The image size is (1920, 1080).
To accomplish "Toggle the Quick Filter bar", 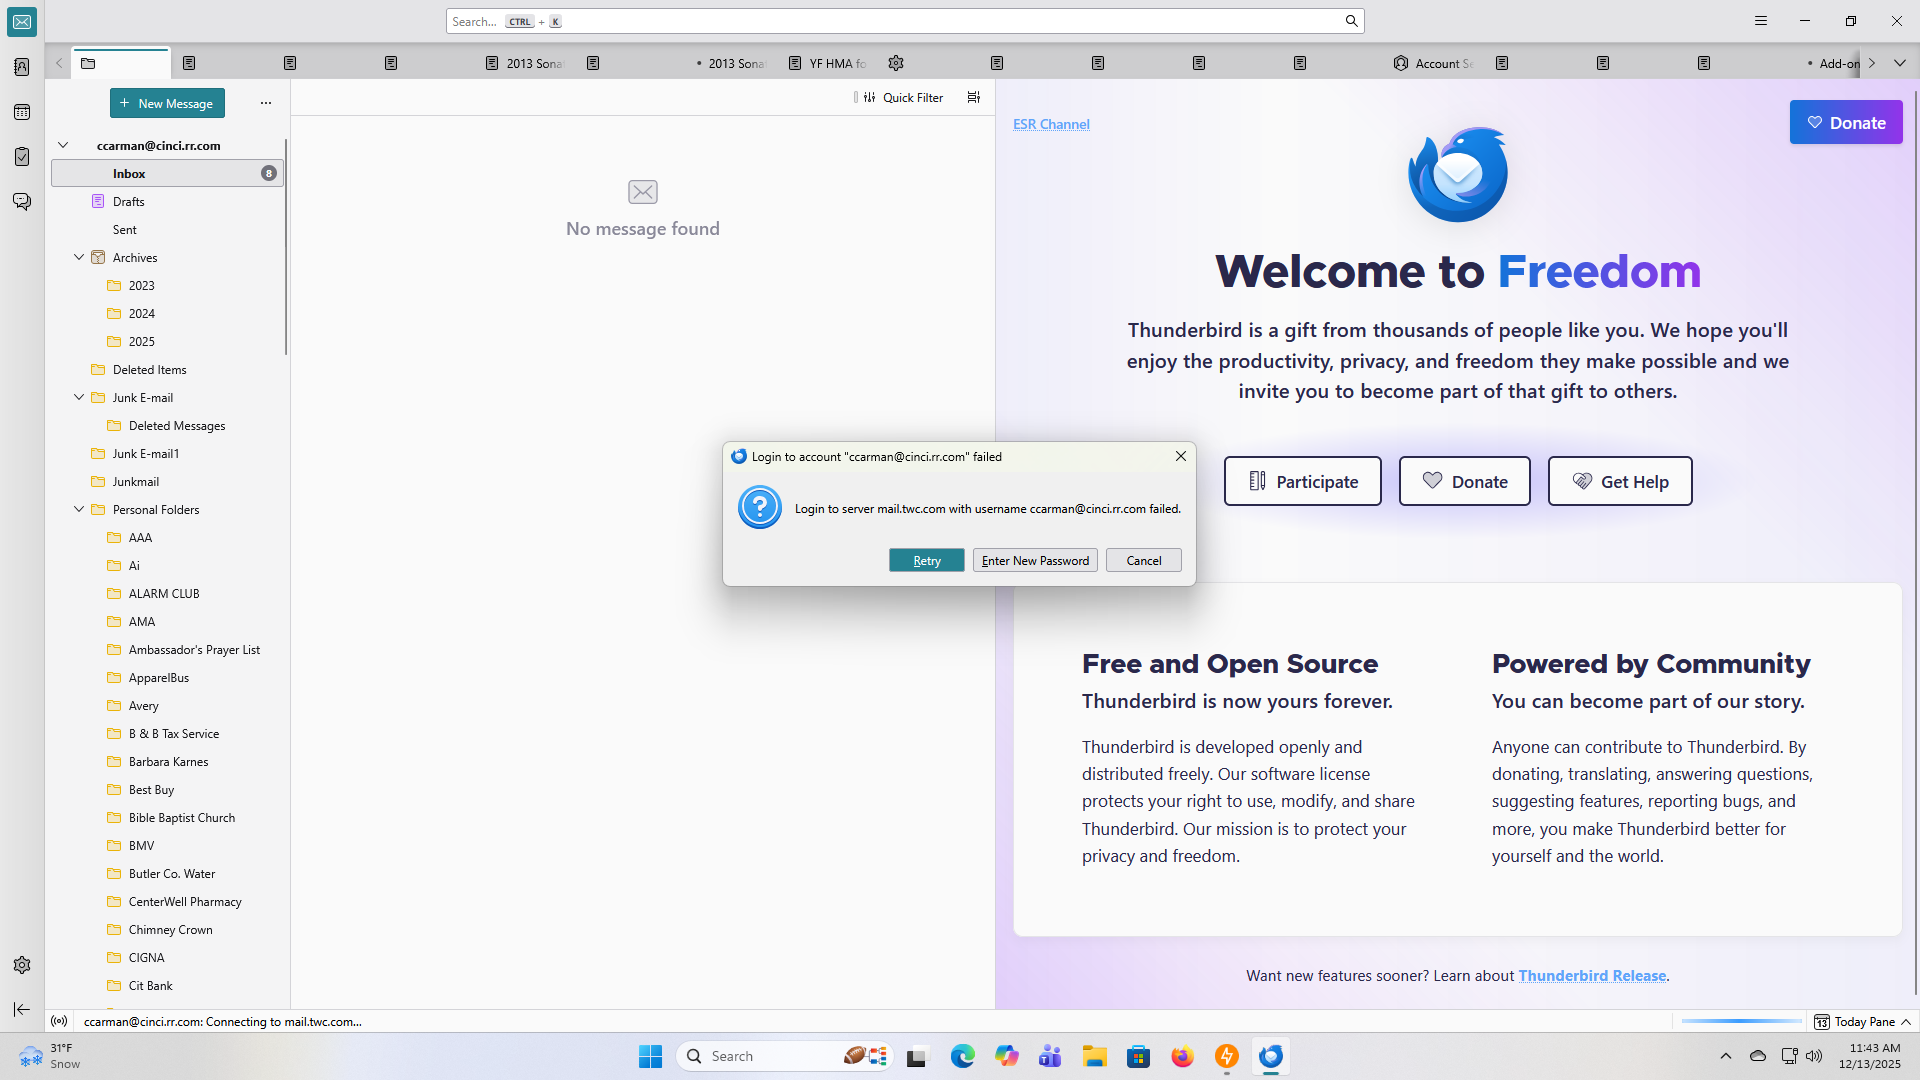I will pyautogui.click(x=904, y=97).
